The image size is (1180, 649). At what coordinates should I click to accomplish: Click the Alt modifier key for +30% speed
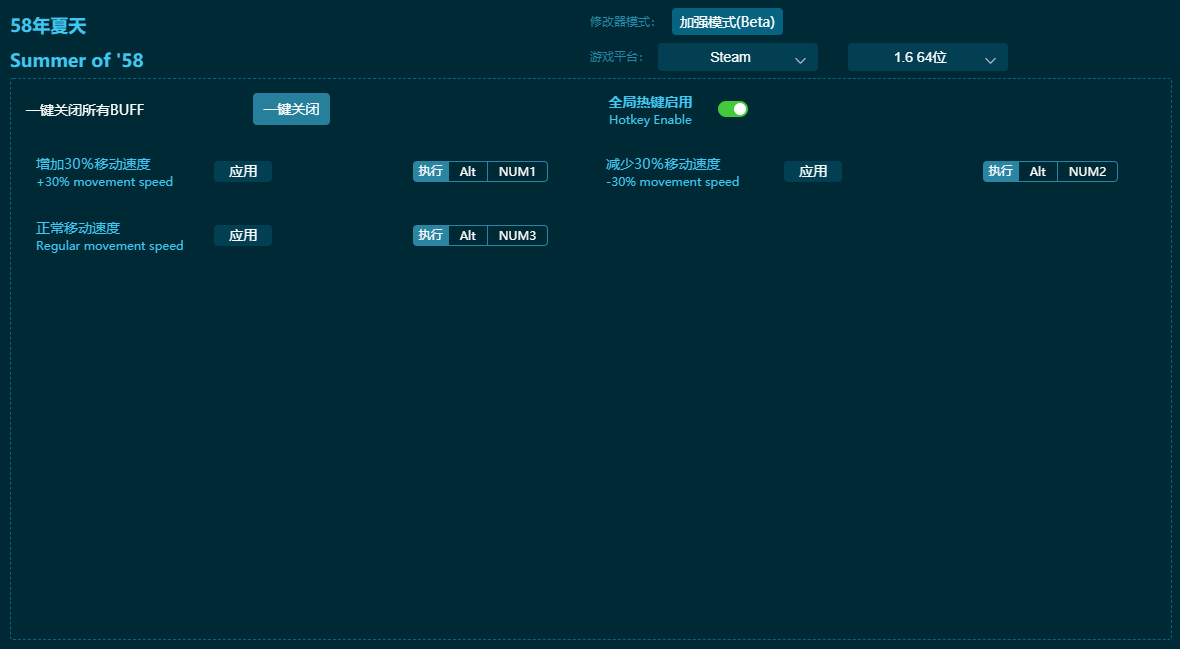pos(468,172)
